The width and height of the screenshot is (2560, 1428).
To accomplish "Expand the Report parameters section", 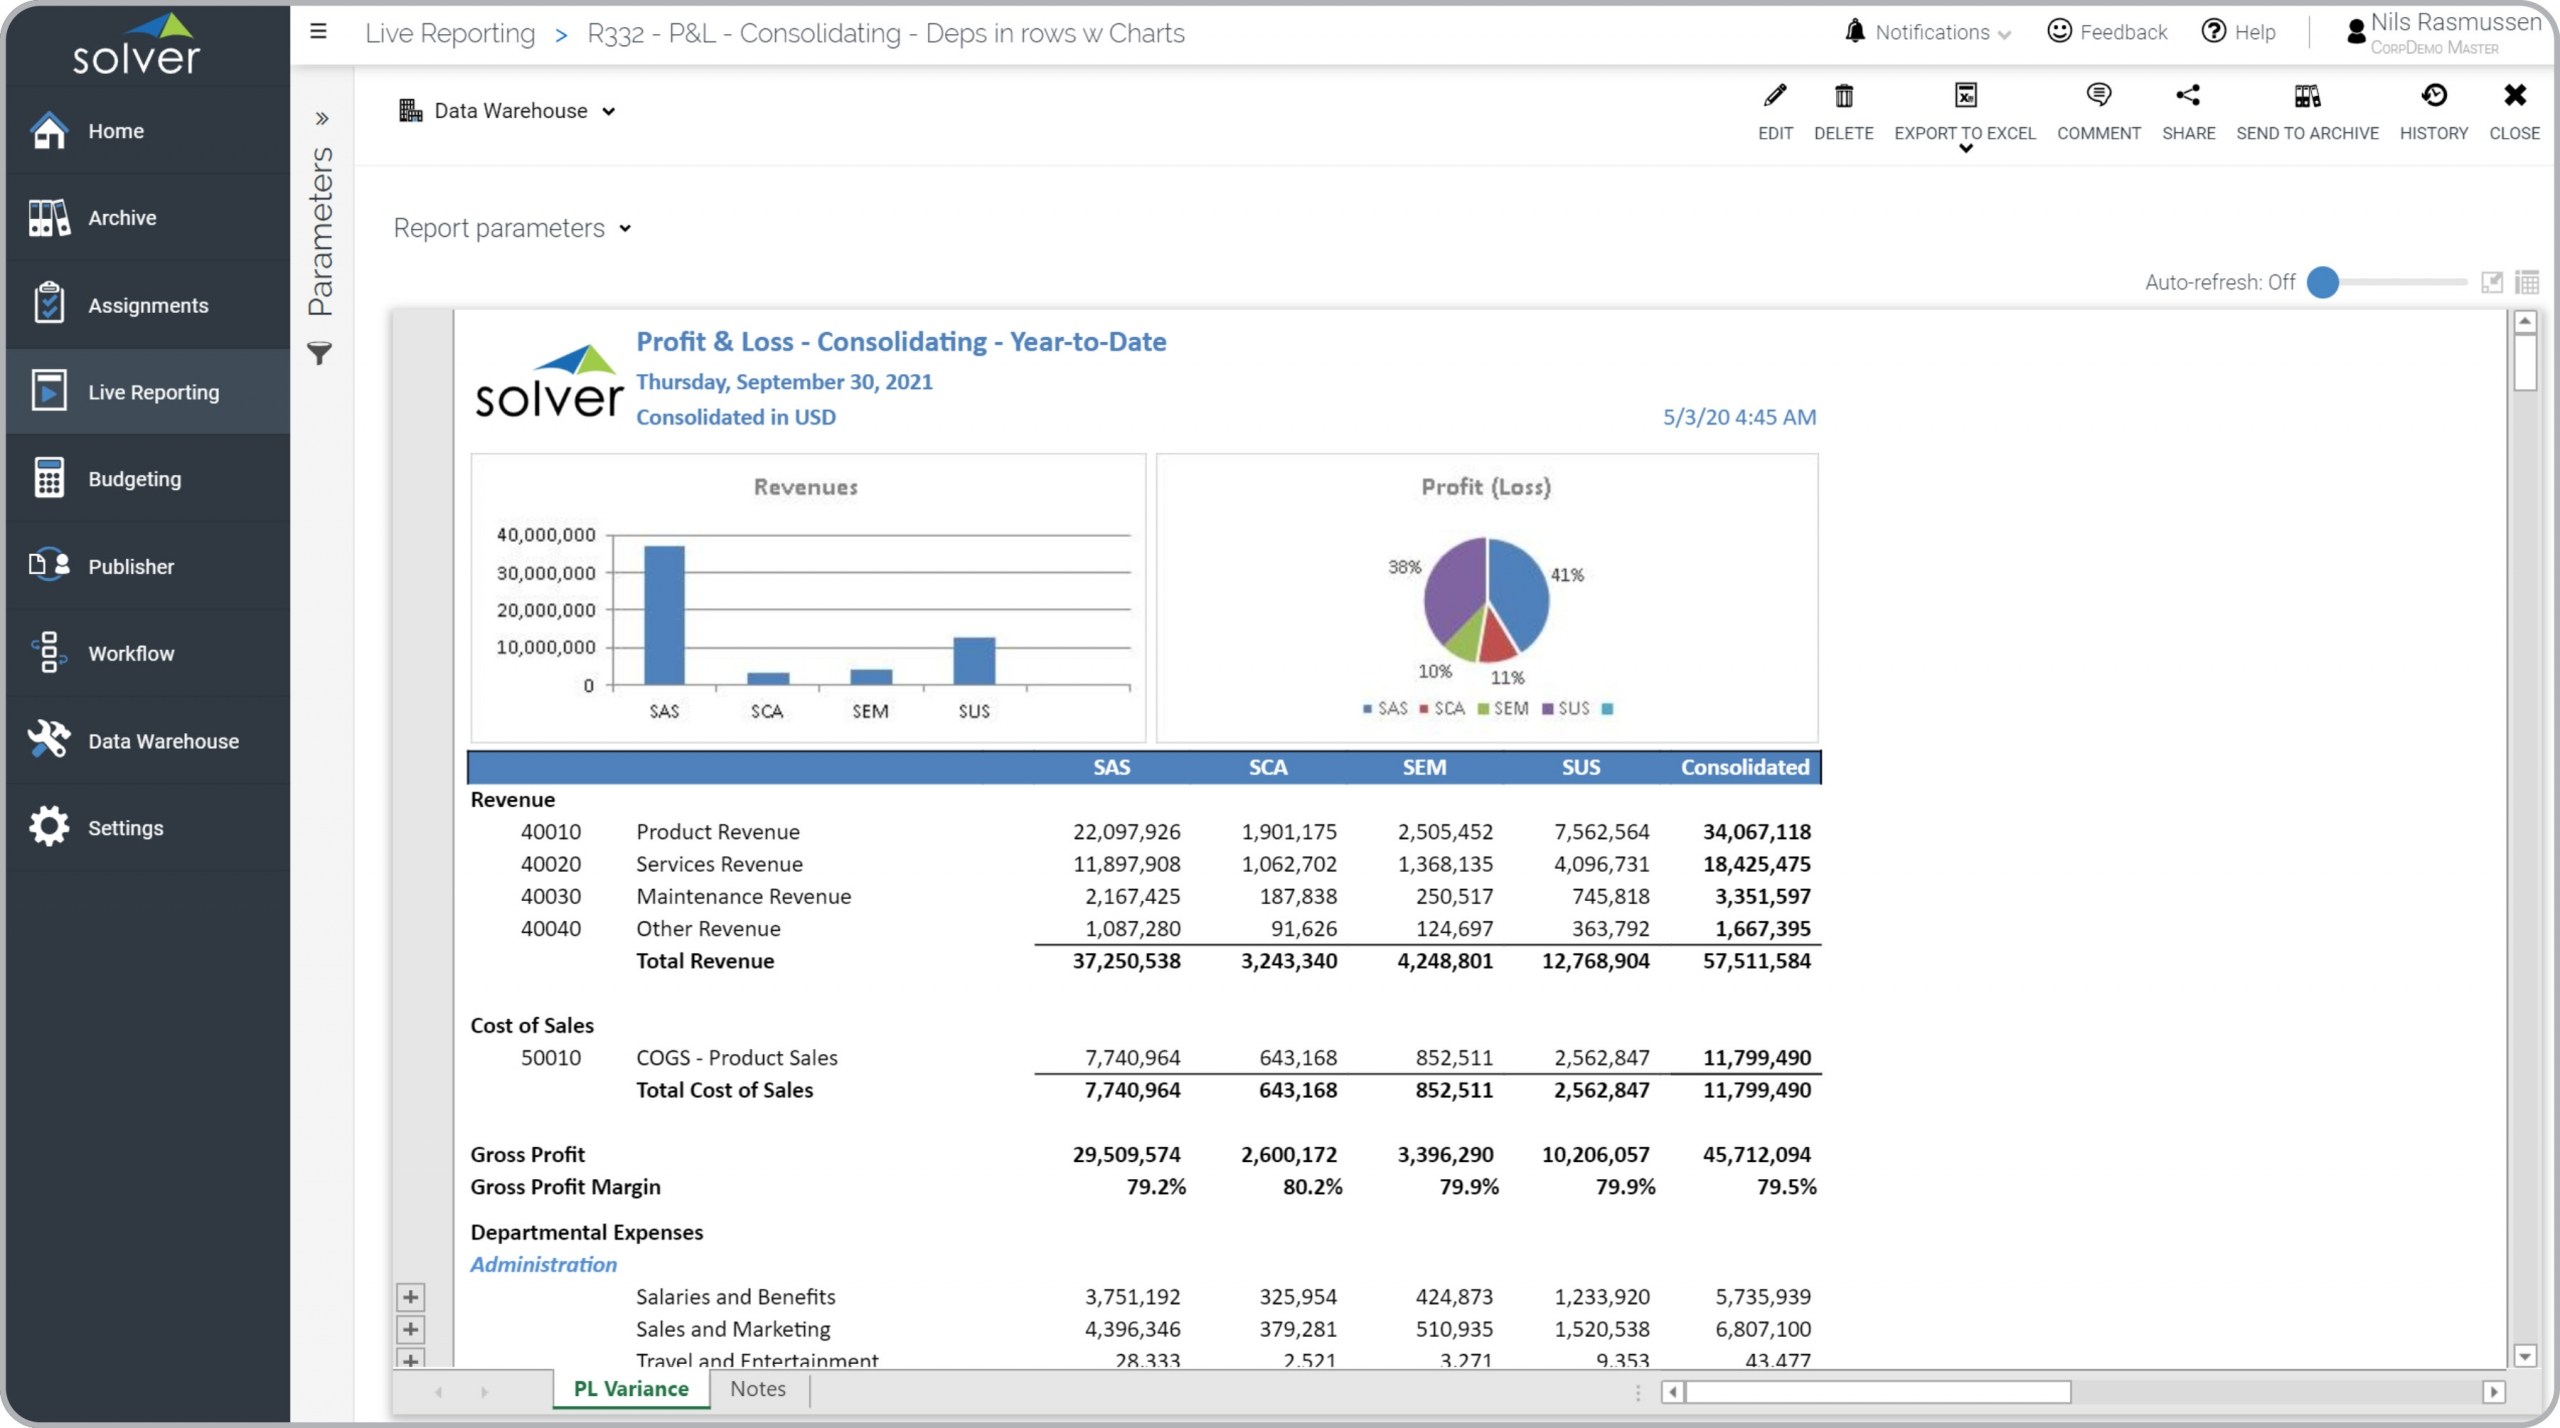I will (512, 229).
